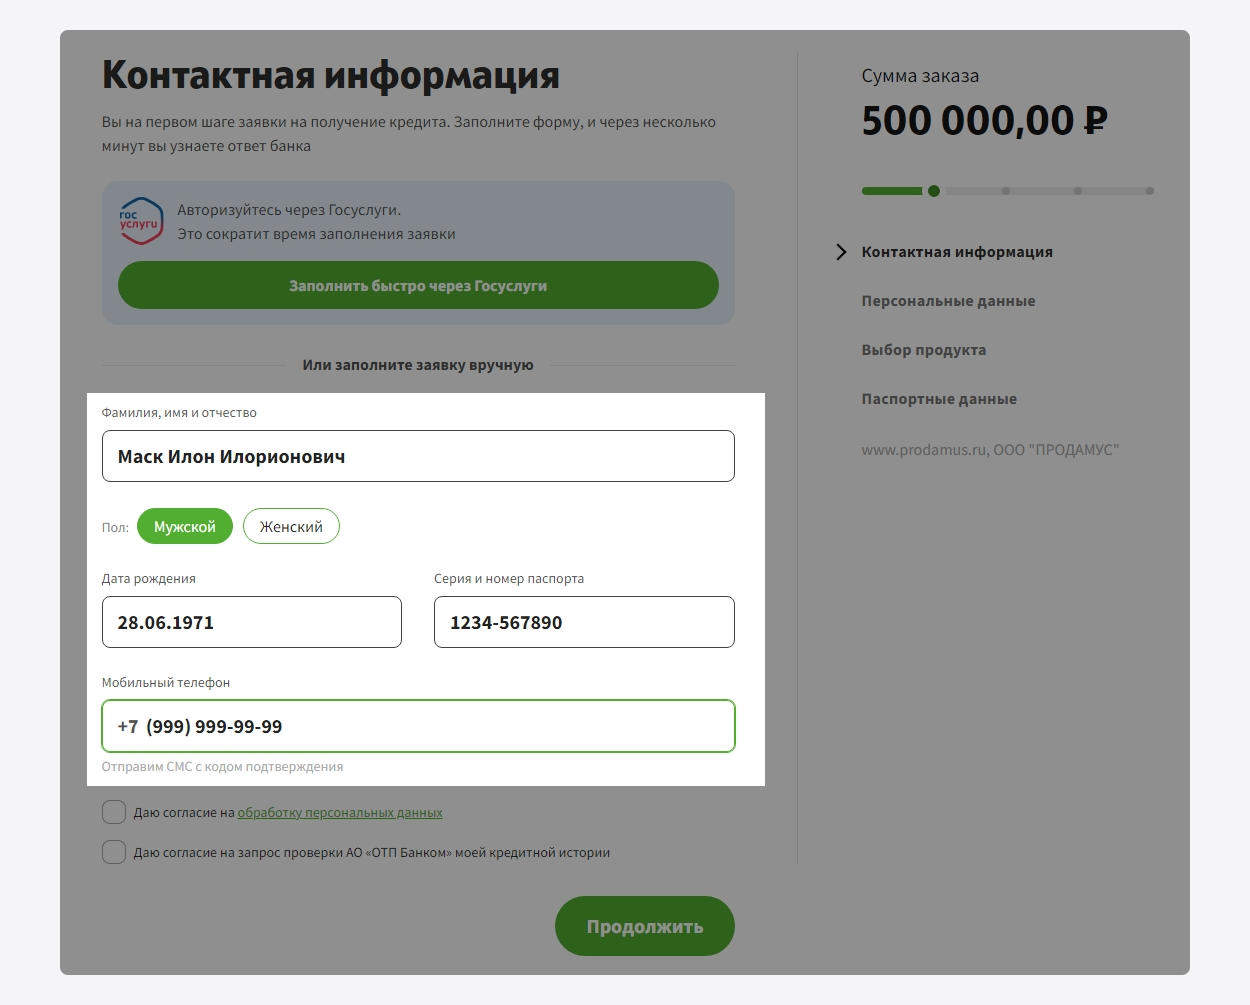Click the chevron beside Контактная информация
This screenshot has height=1005, width=1250.
click(x=841, y=252)
